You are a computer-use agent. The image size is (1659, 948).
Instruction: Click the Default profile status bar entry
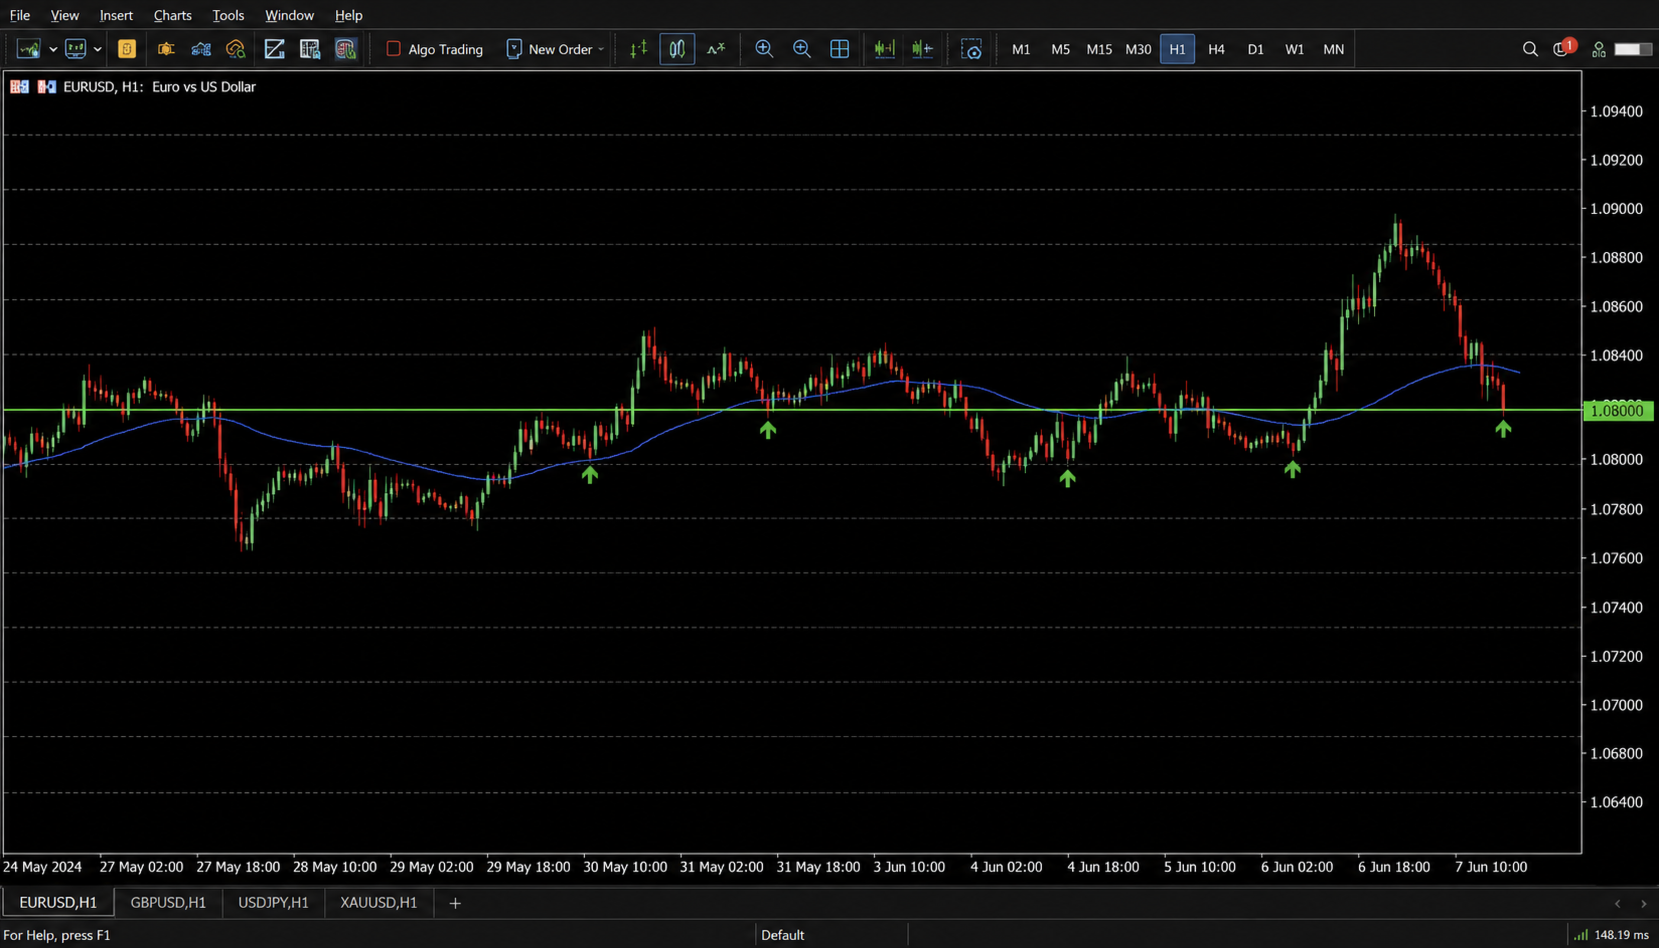tap(782, 935)
